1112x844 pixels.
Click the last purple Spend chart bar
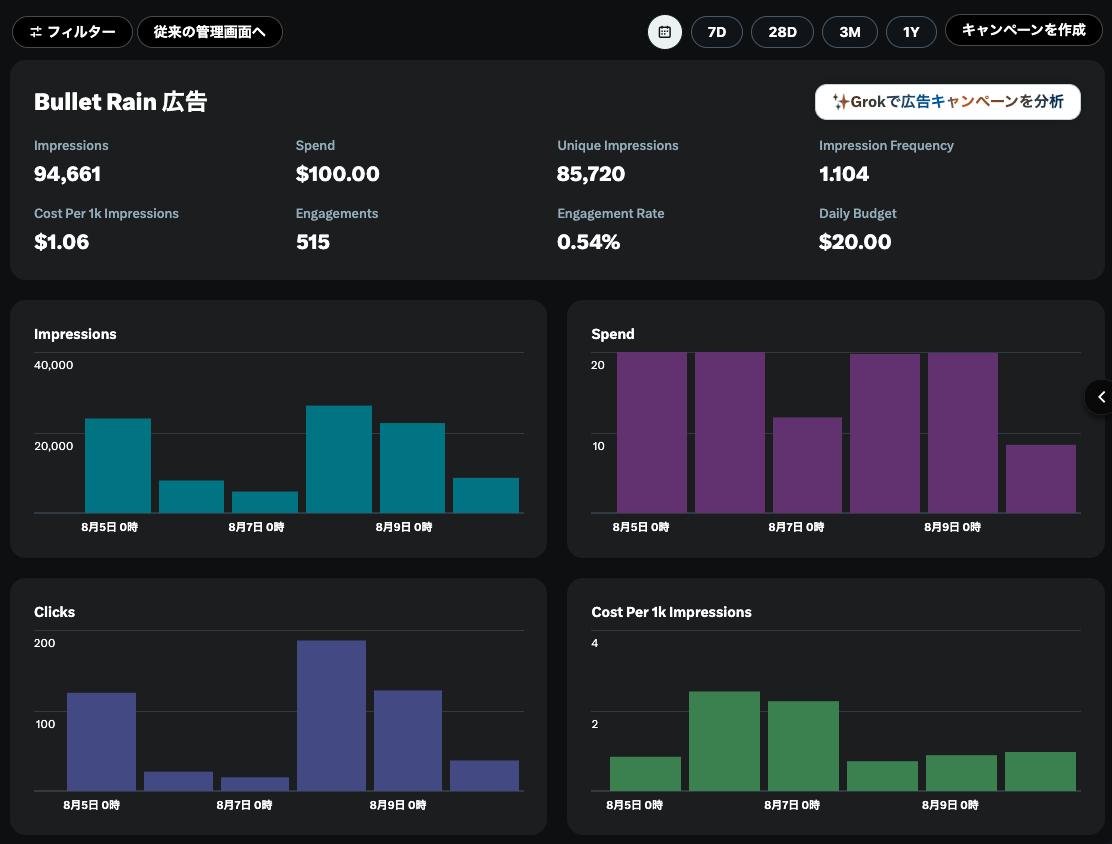click(1041, 479)
